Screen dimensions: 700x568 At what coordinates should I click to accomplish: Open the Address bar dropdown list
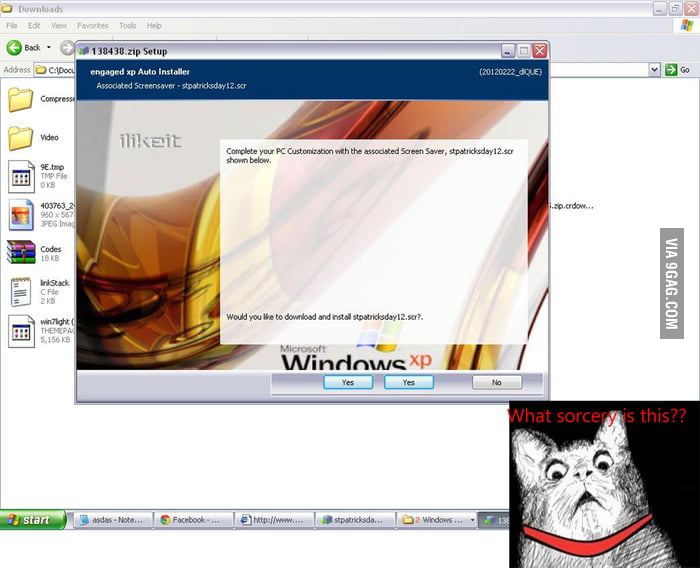point(655,70)
